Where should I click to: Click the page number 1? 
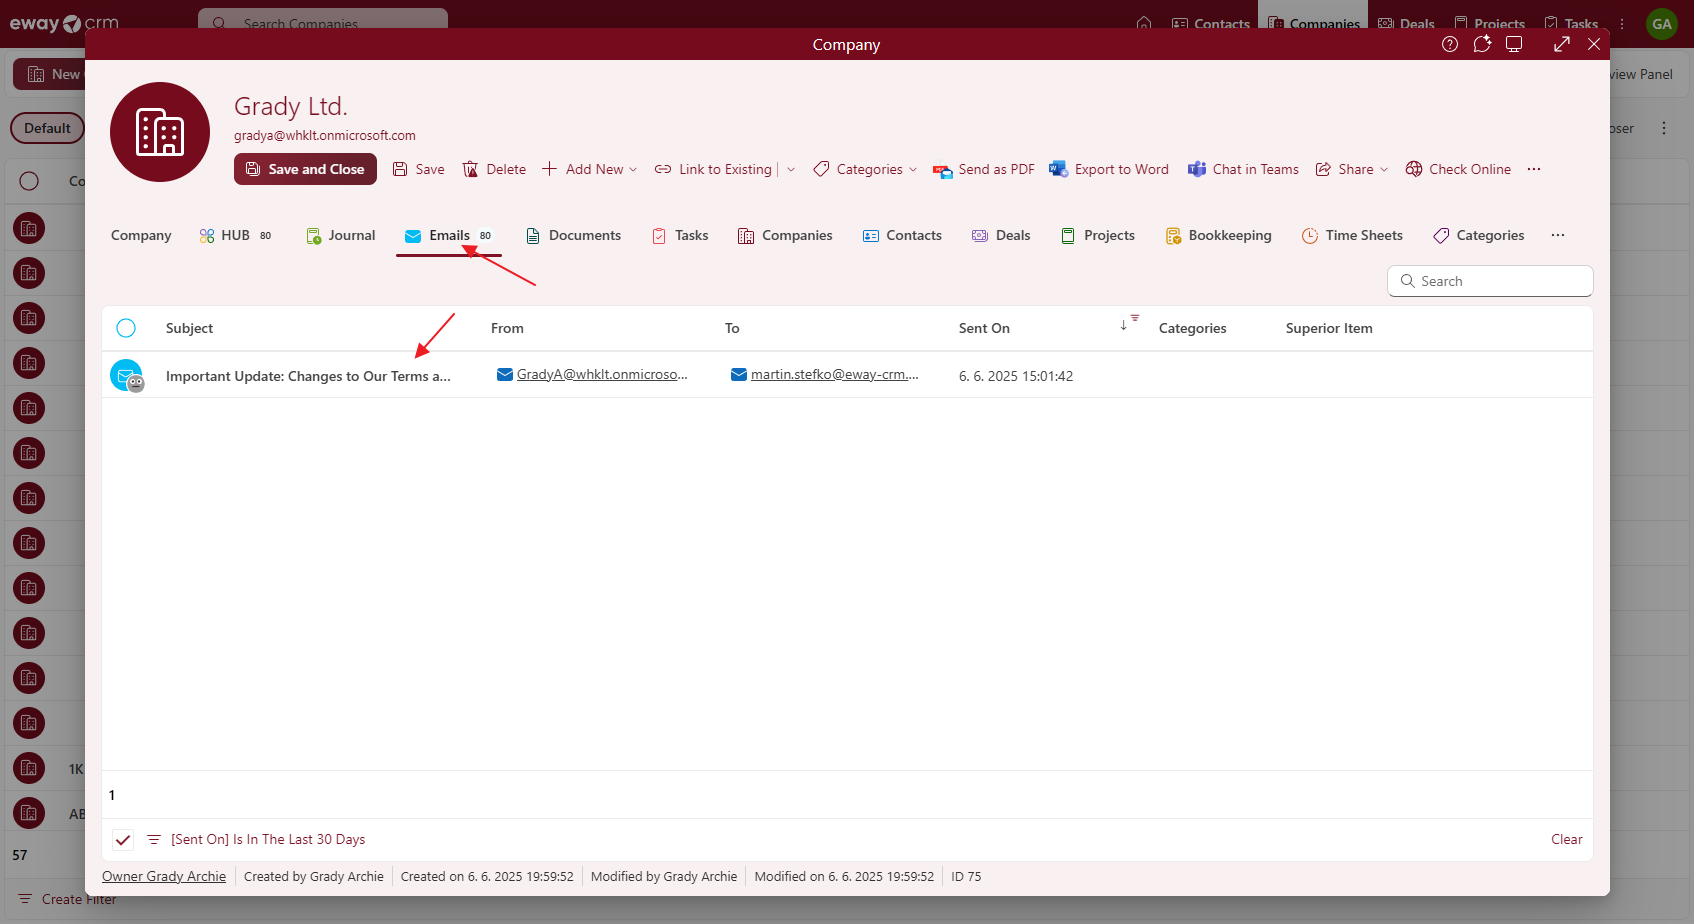tap(112, 795)
